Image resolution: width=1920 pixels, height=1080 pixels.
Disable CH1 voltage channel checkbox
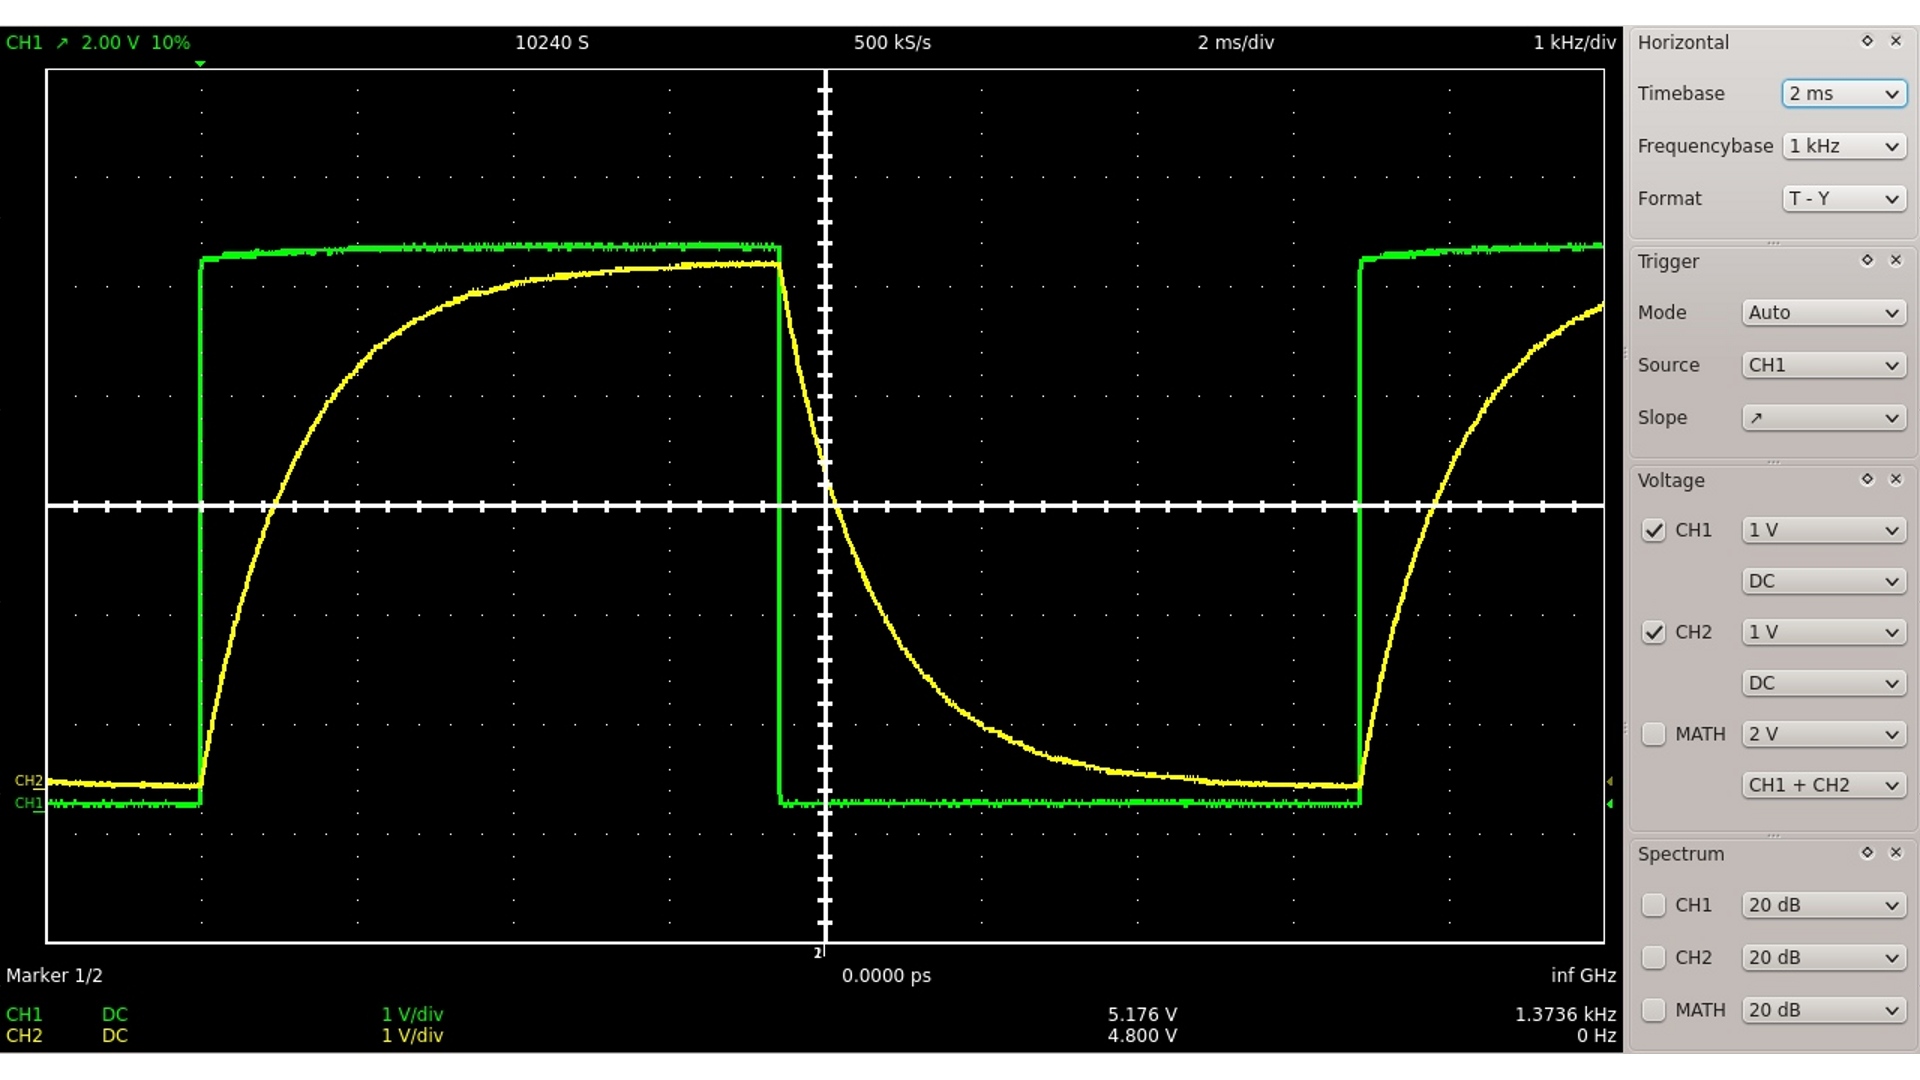coord(1653,530)
